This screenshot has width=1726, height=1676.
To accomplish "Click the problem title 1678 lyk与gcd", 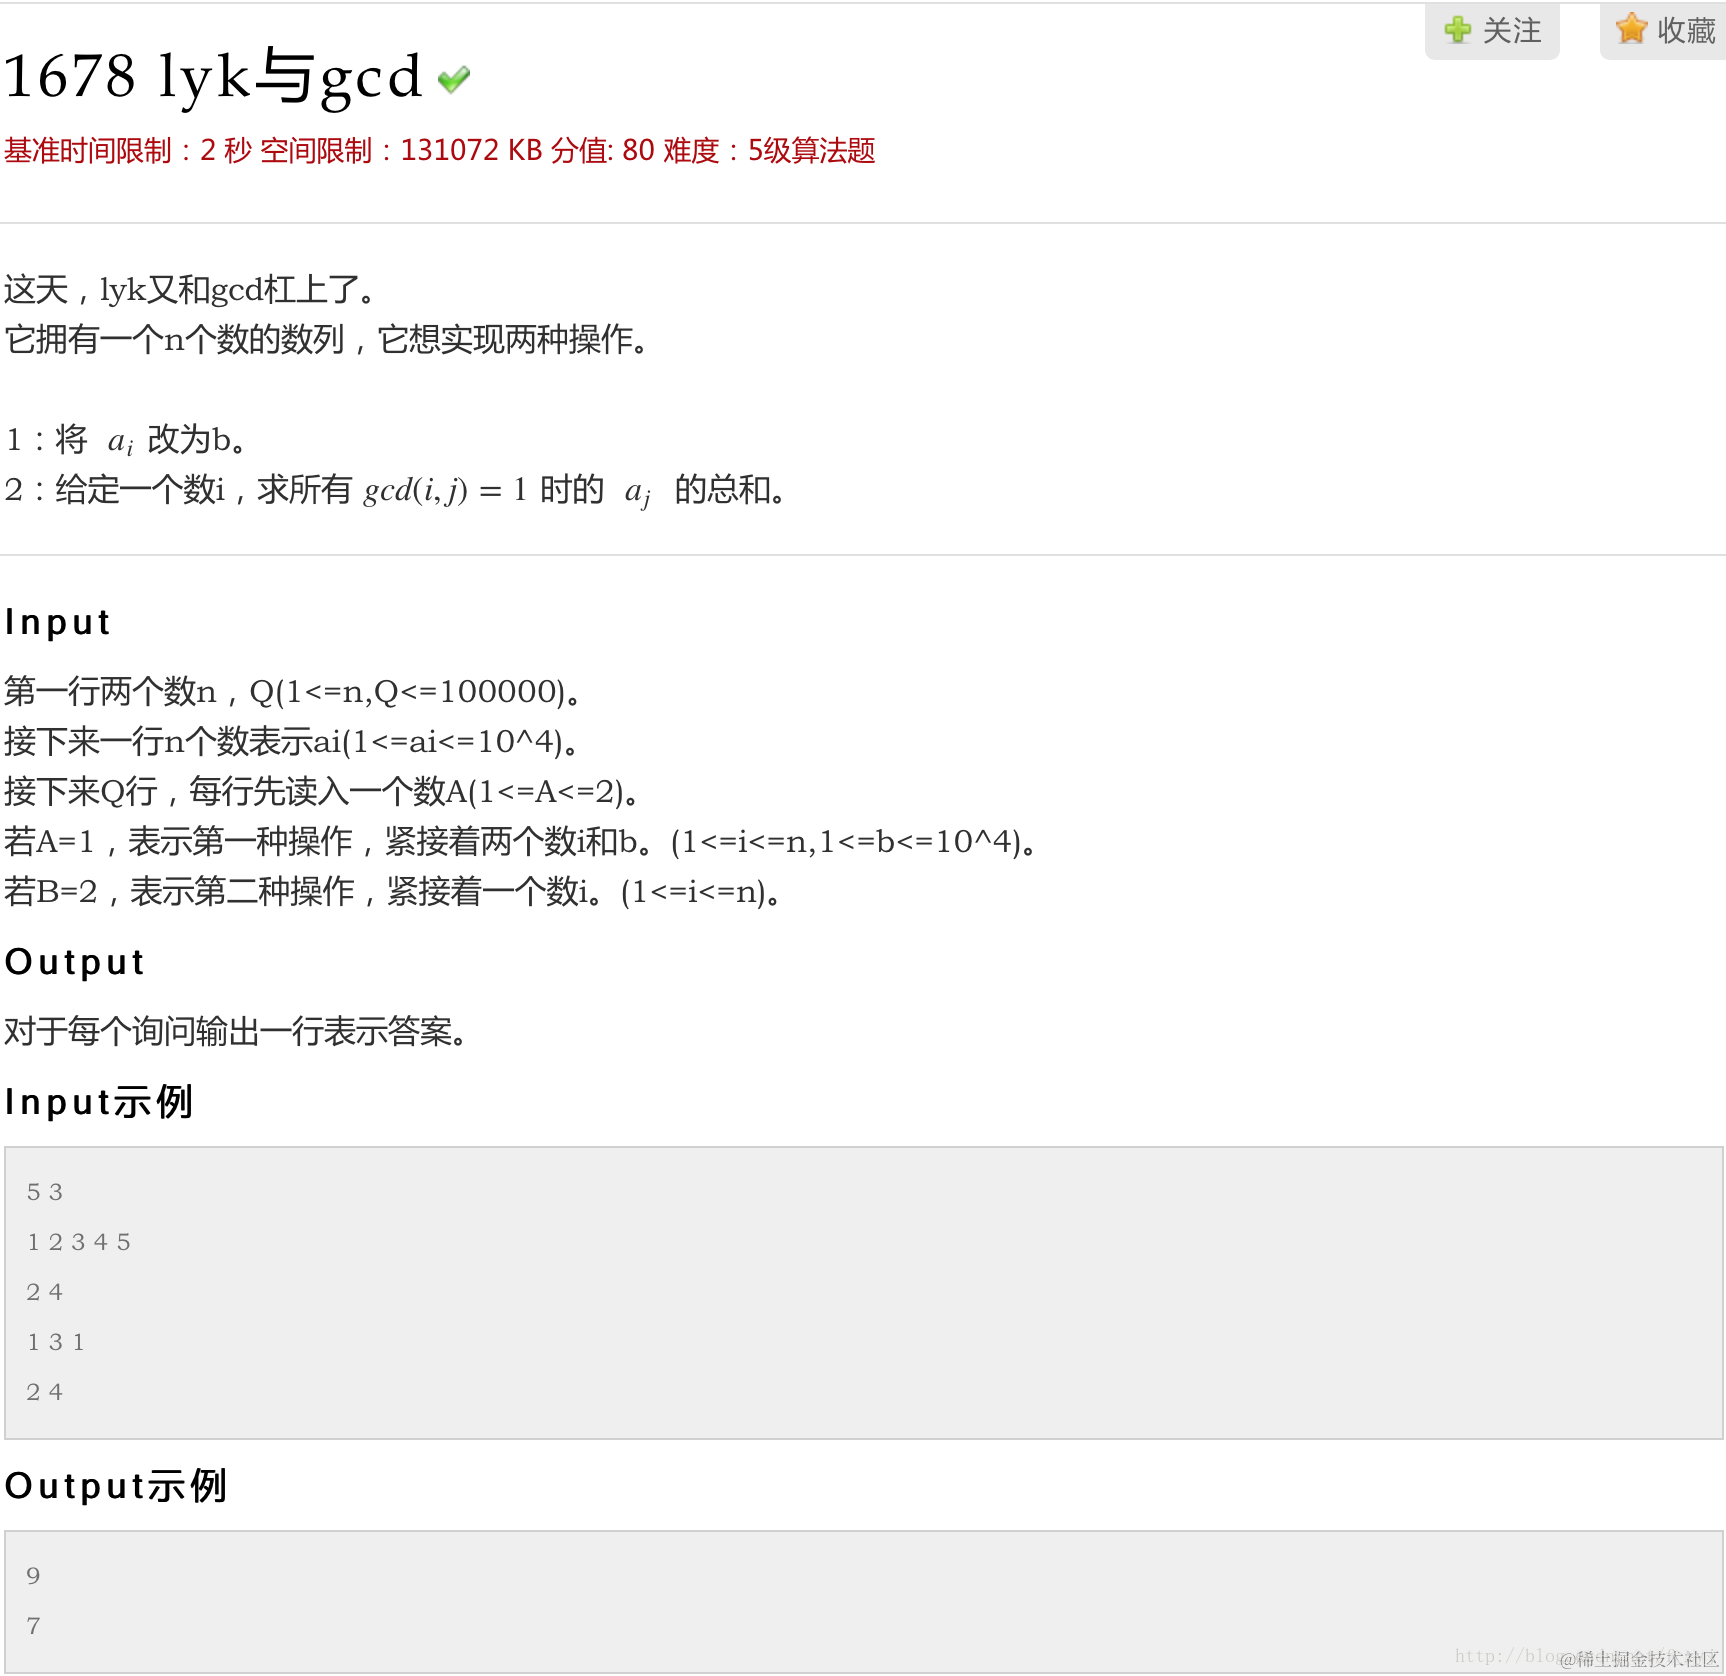I will (x=213, y=77).
